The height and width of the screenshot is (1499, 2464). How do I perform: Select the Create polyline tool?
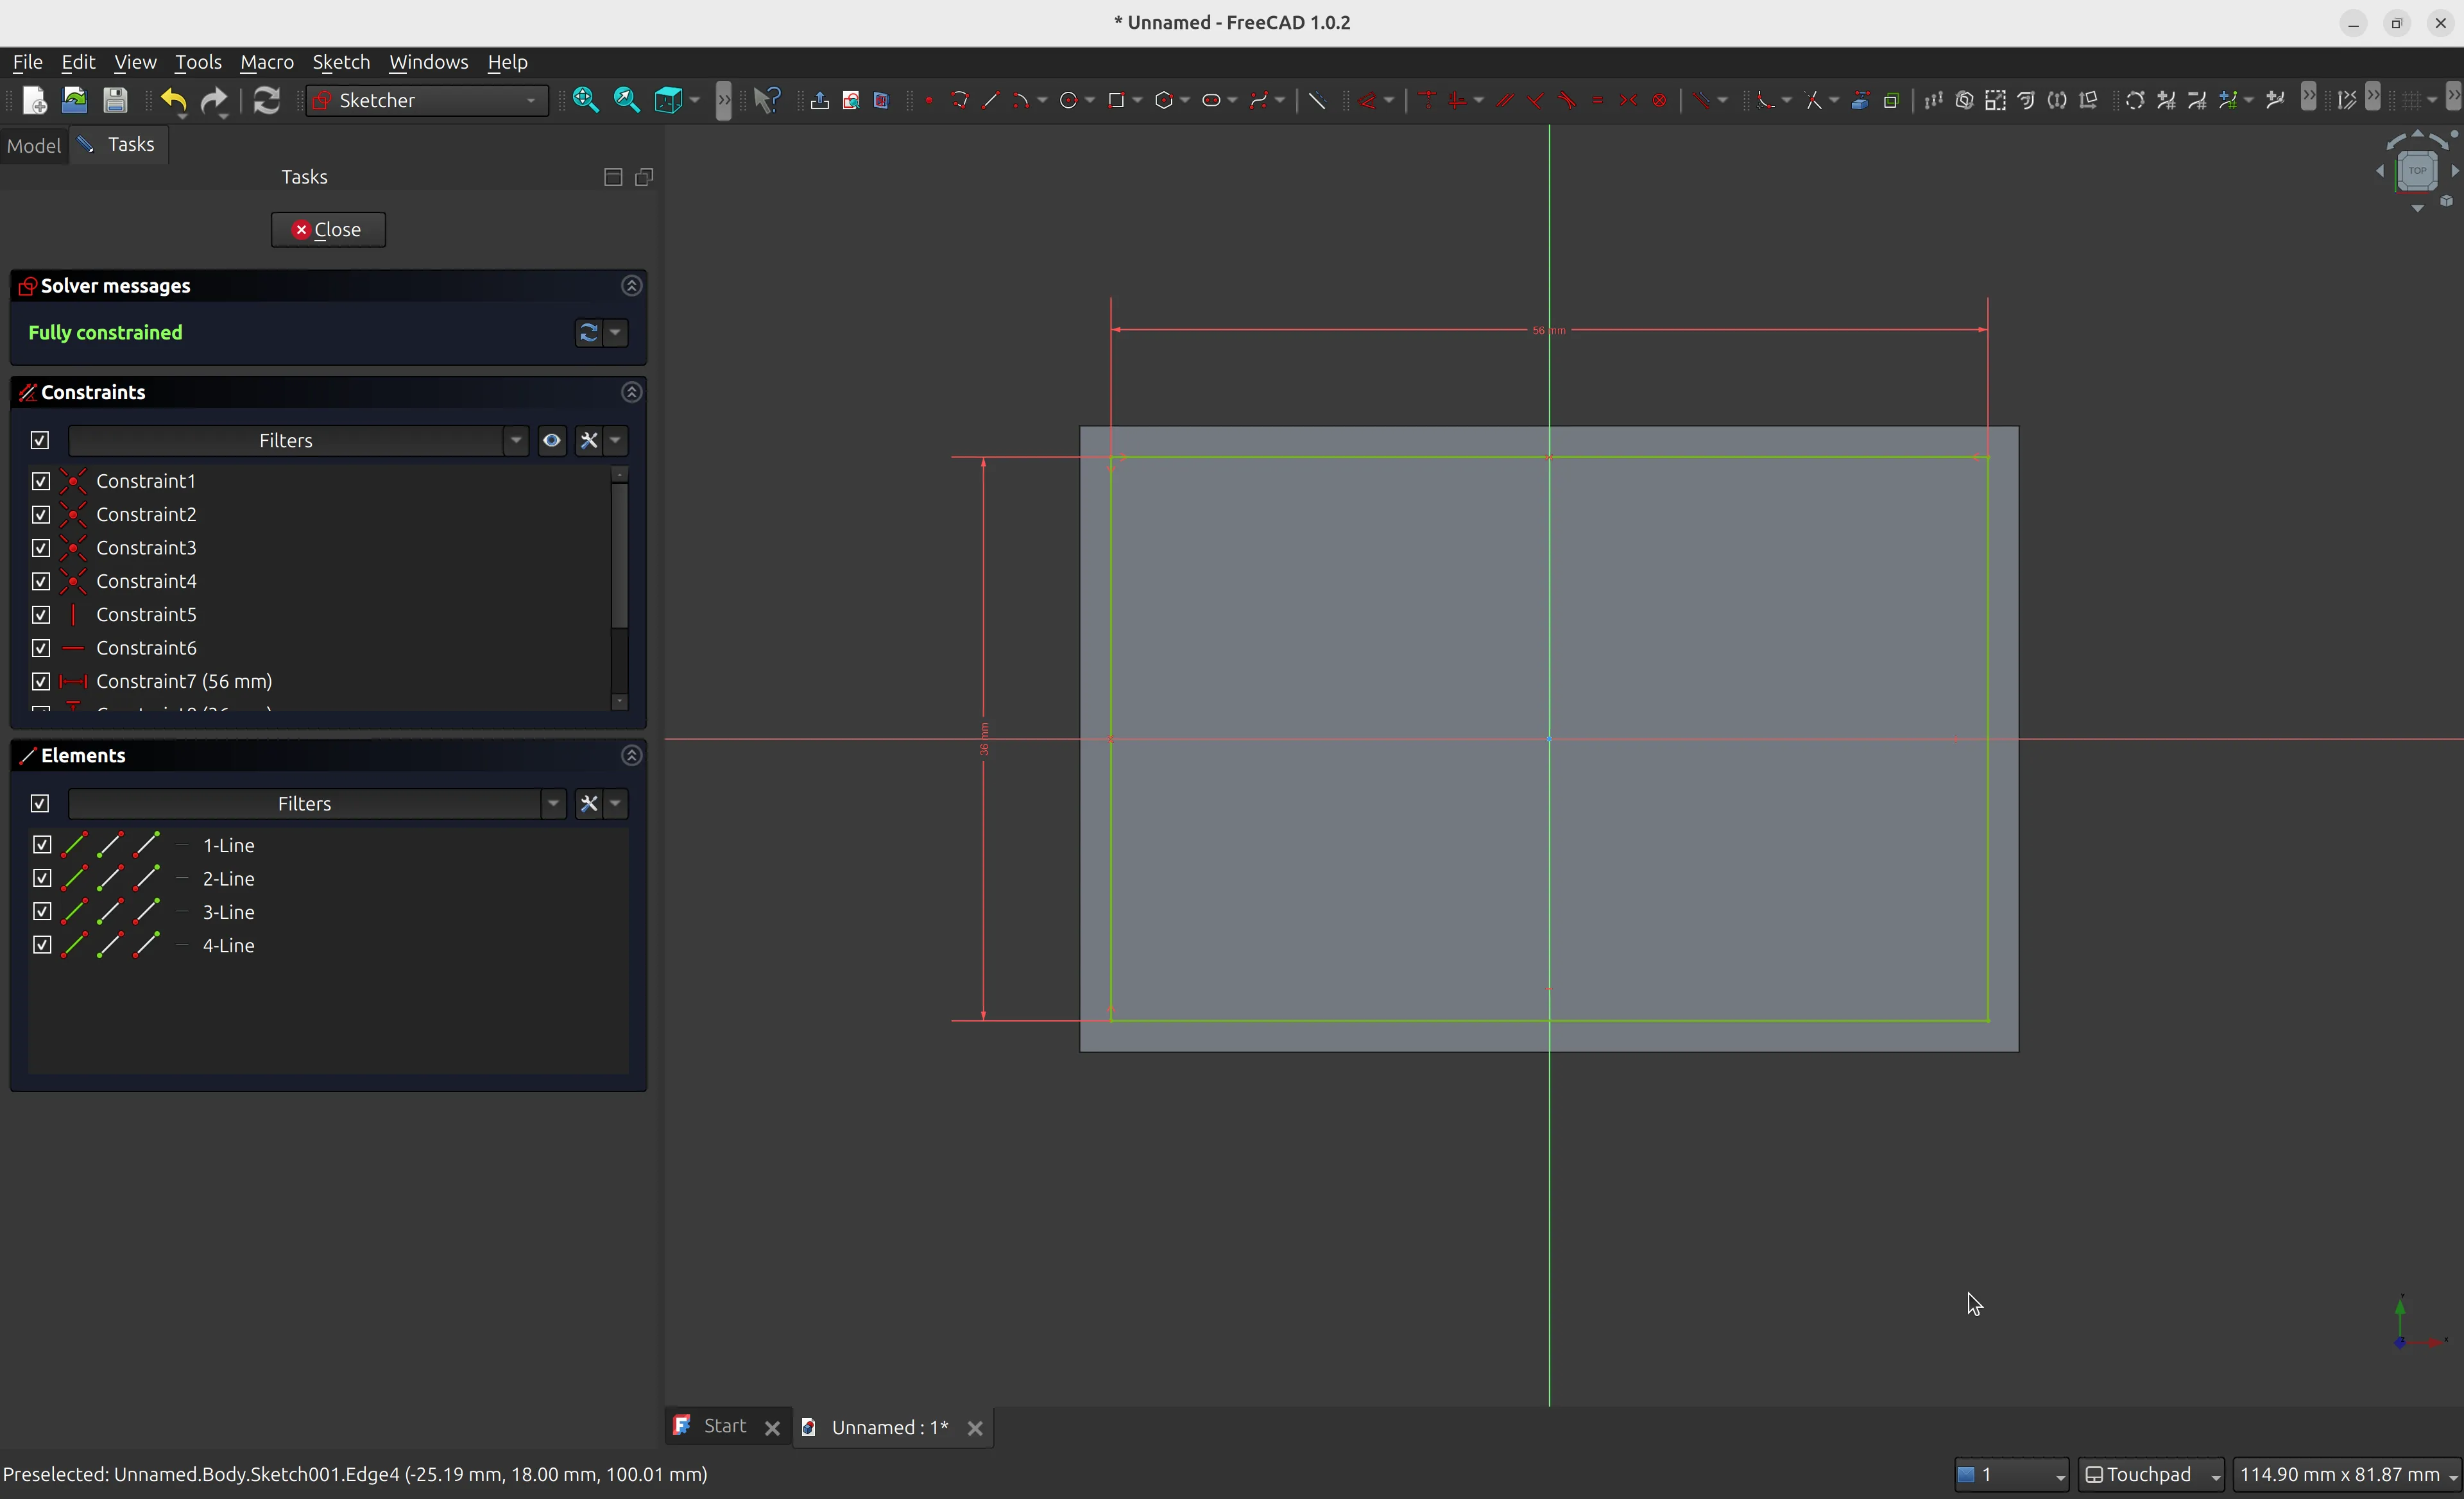tap(959, 100)
